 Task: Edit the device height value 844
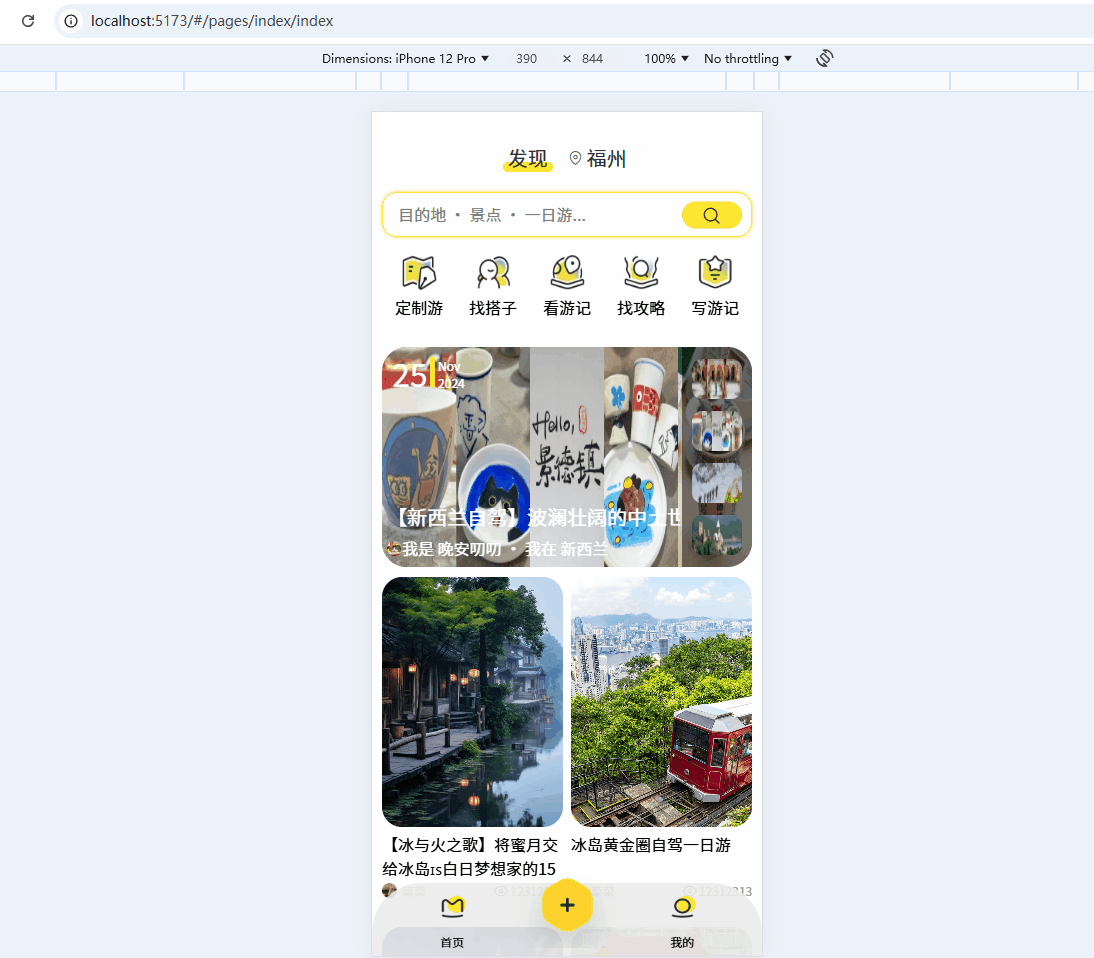click(592, 59)
